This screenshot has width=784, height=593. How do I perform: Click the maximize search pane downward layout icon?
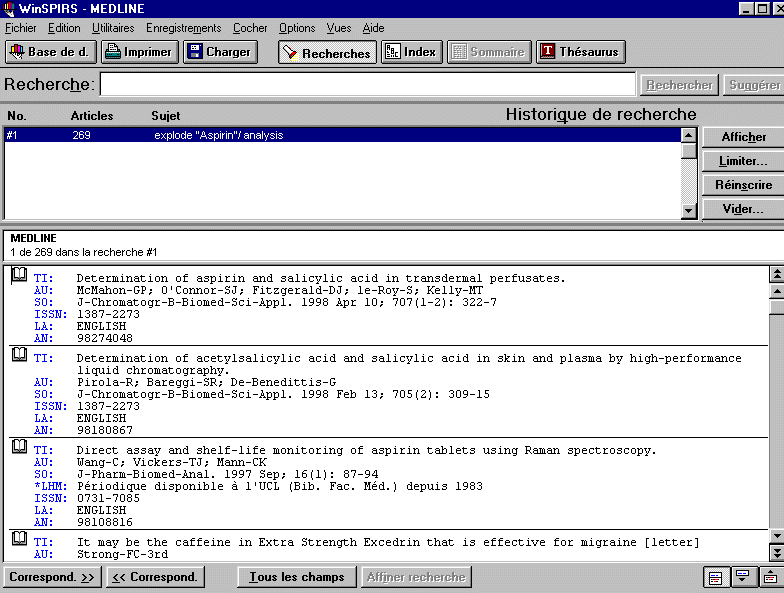742,578
